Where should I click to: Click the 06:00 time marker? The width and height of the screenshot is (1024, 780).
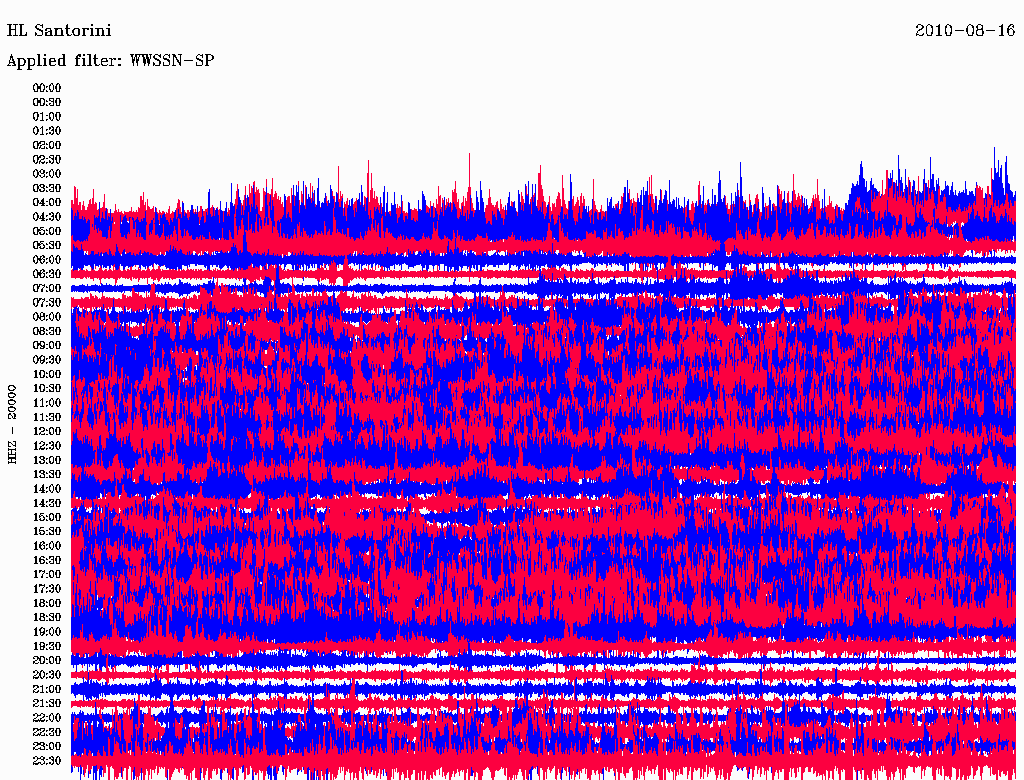tap(47, 260)
